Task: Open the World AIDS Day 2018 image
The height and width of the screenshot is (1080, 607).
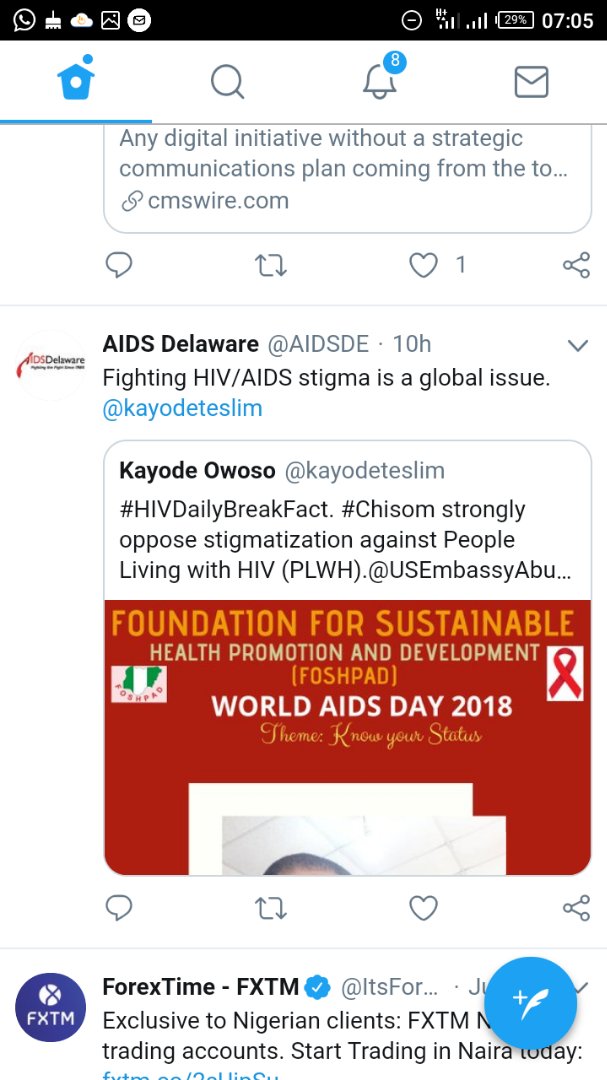Action: (347, 737)
